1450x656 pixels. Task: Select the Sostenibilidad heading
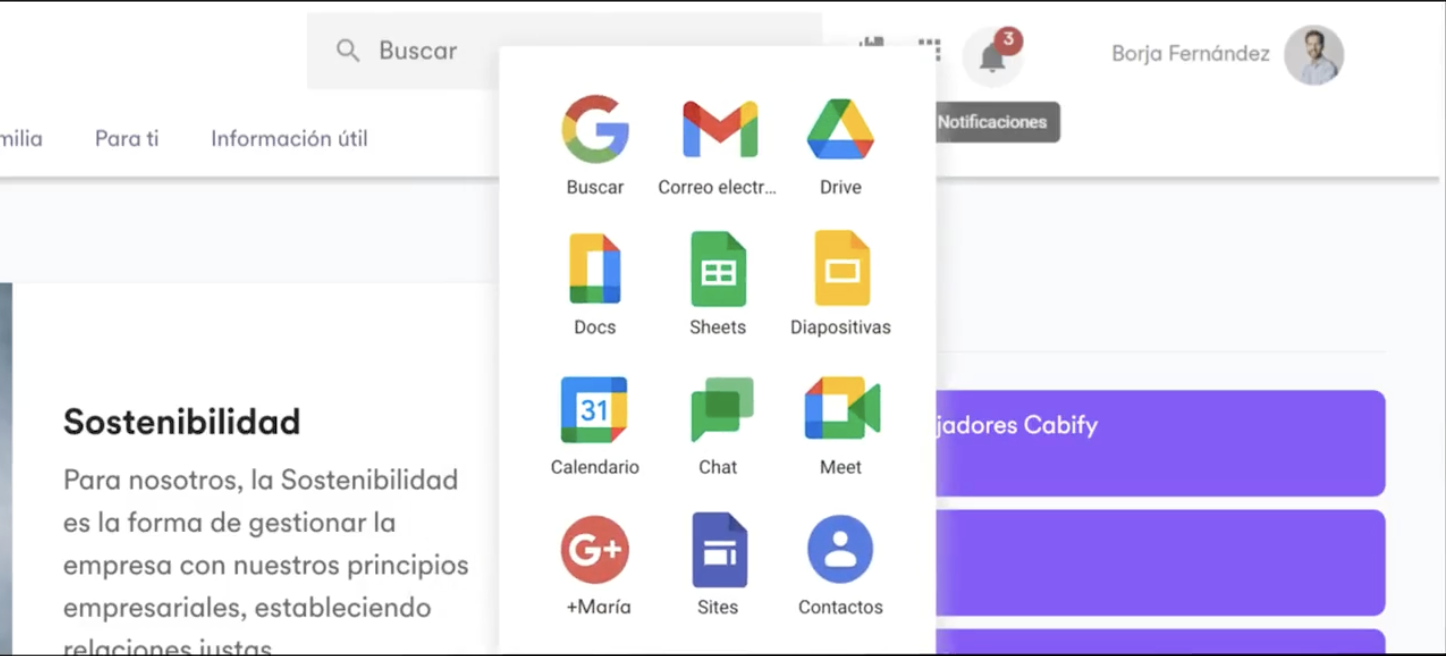pos(182,422)
